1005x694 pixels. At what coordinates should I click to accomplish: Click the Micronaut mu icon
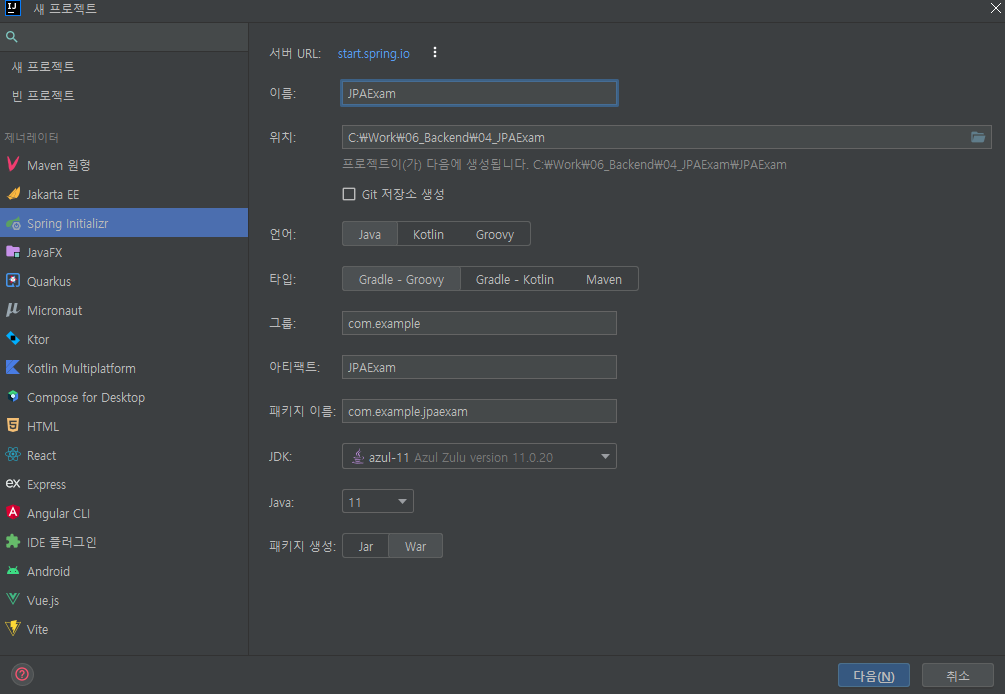click(13, 310)
